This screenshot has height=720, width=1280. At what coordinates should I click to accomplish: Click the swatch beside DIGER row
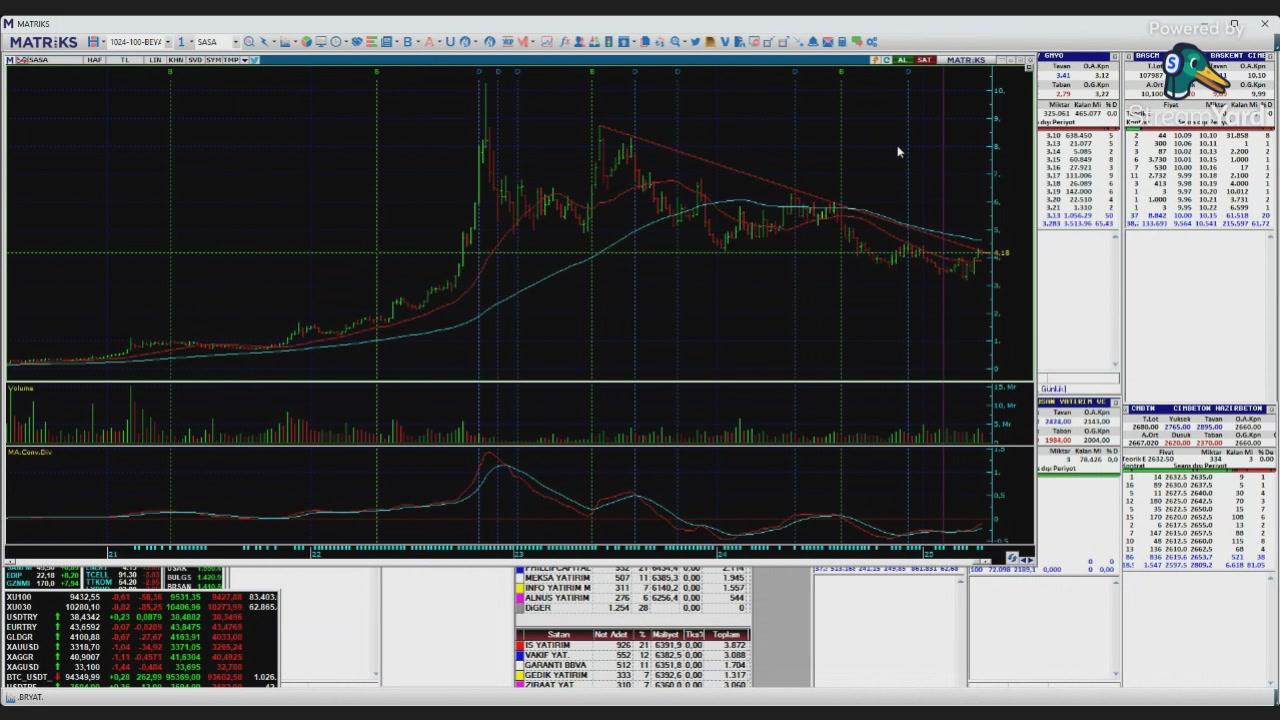pos(519,607)
